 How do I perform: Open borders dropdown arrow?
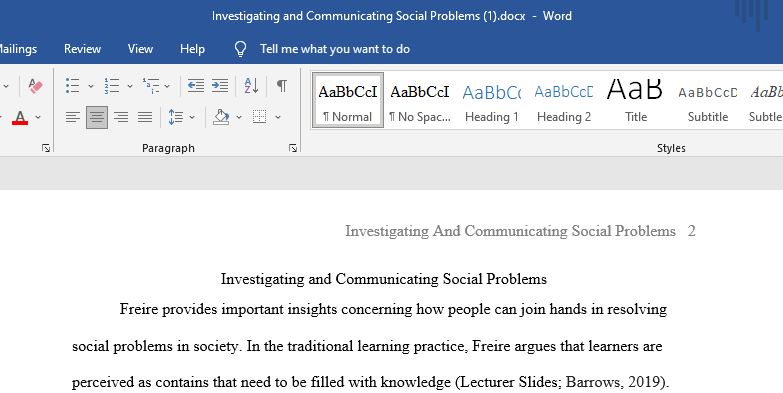tap(278, 117)
